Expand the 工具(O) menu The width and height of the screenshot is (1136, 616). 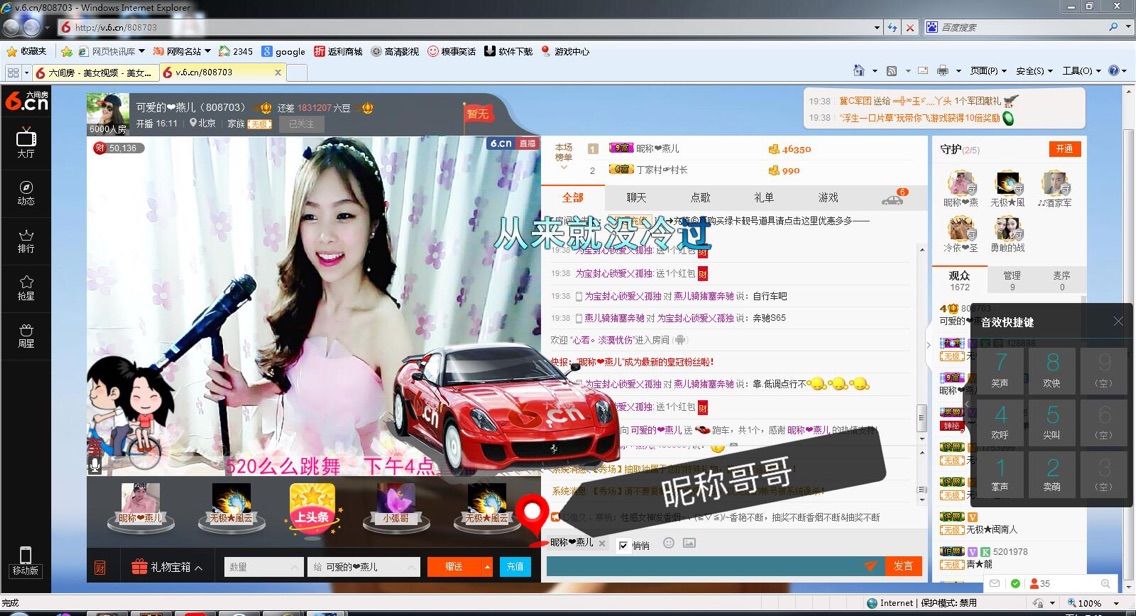[x=1081, y=71]
